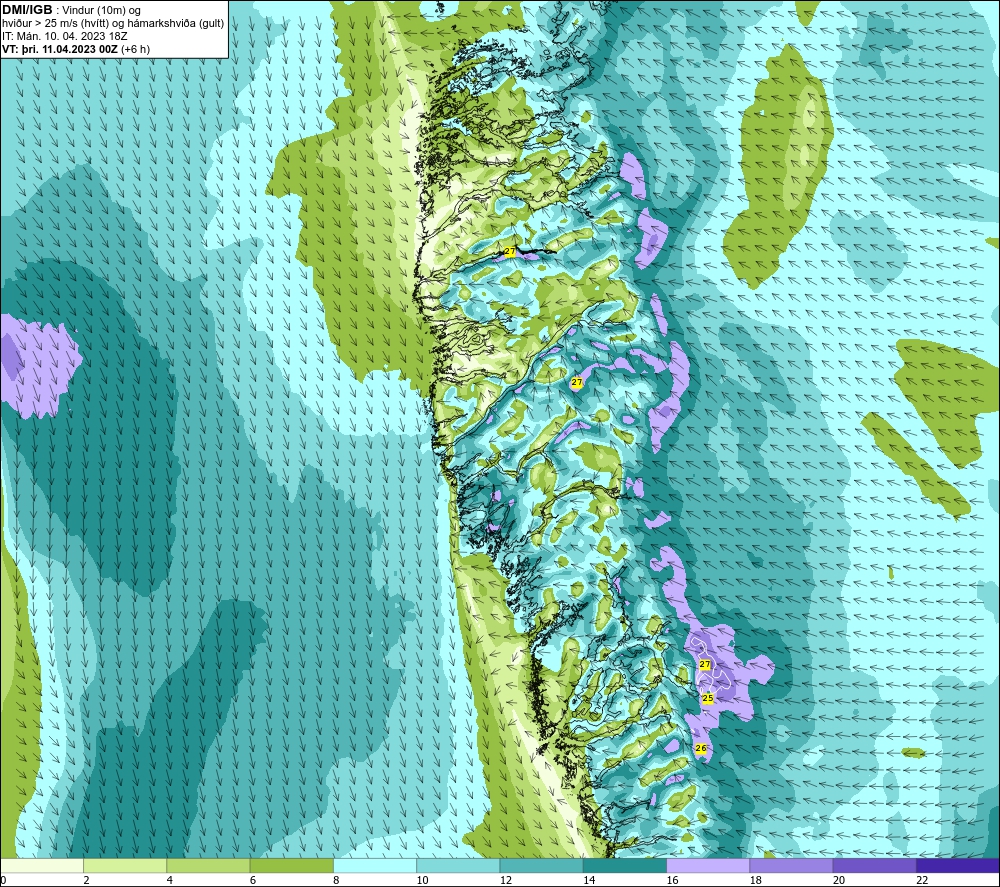Image resolution: width=1000 pixels, height=887 pixels.
Task: Click the legend scale value 20
Action: click(x=839, y=880)
